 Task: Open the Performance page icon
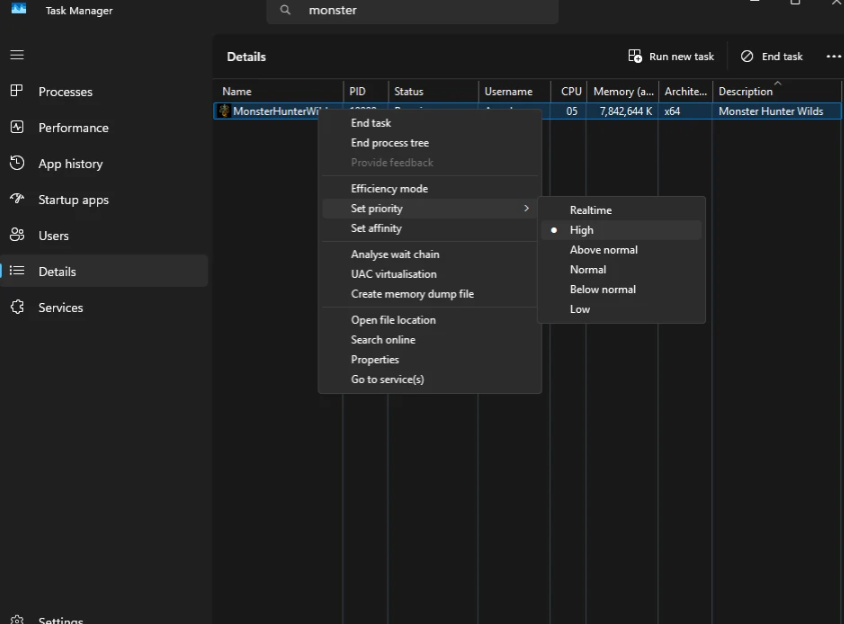[x=17, y=127]
